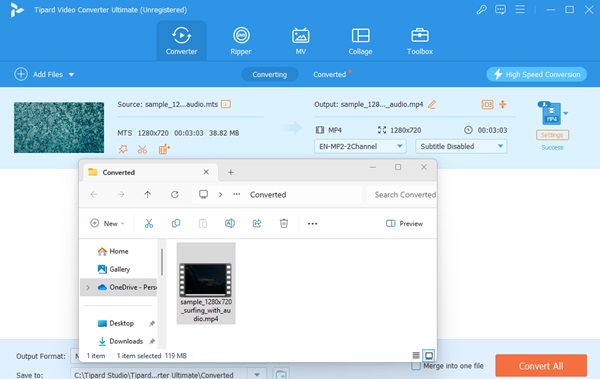Click the ID3 metadata icon
The image size is (600, 379).
(x=487, y=105)
